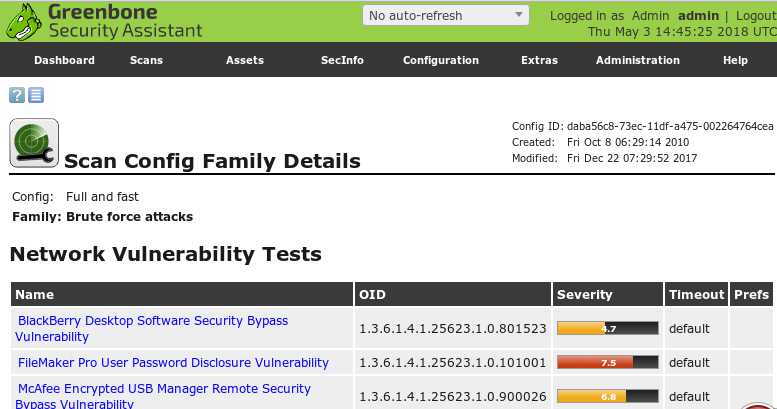Open the scan configs list icon
This screenshot has width=777, height=409.
coord(36,95)
